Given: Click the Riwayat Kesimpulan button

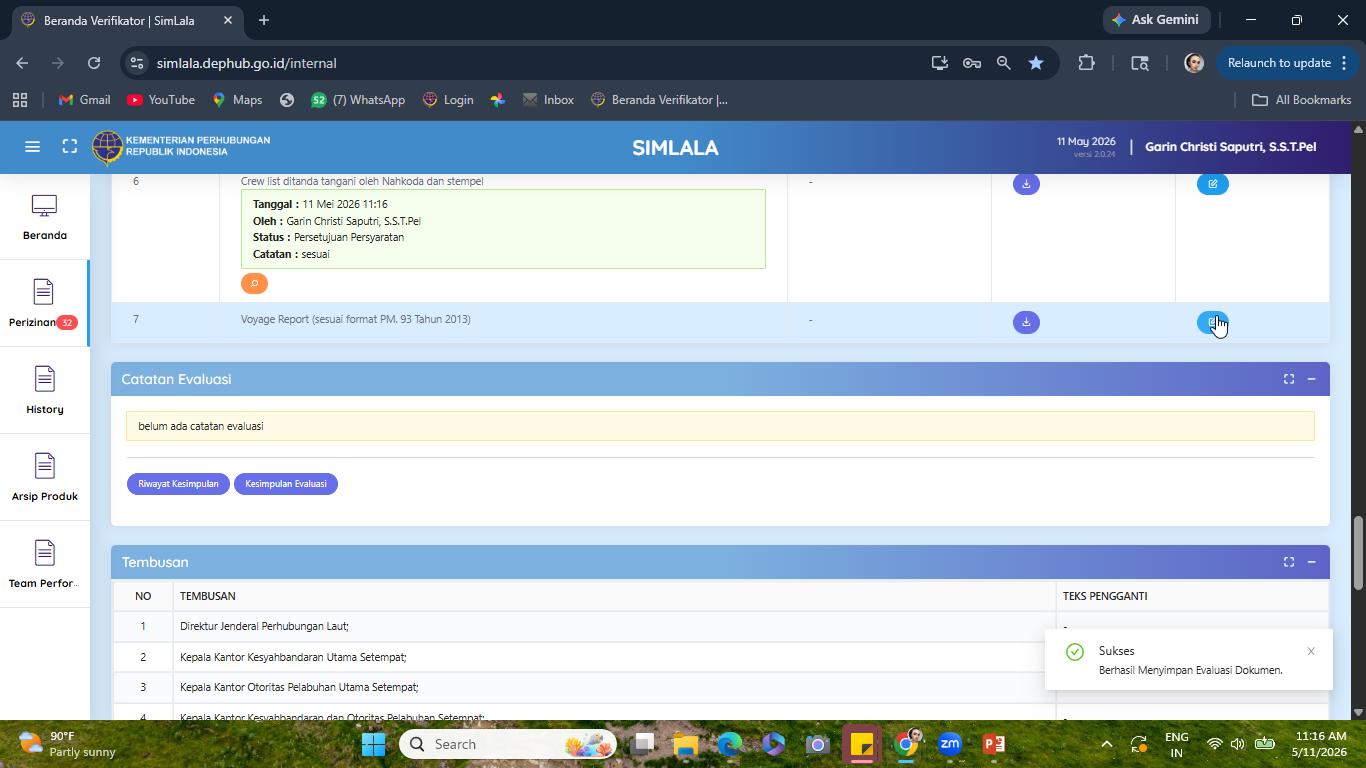Looking at the screenshot, I should coord(178,484).
